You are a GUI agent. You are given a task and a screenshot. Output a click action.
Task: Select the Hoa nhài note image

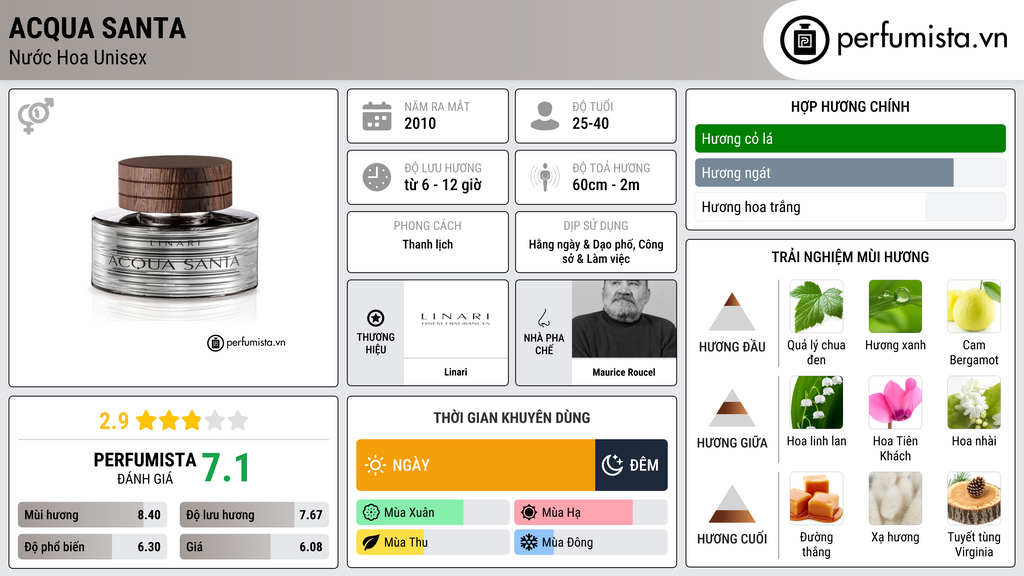(974, 402)
